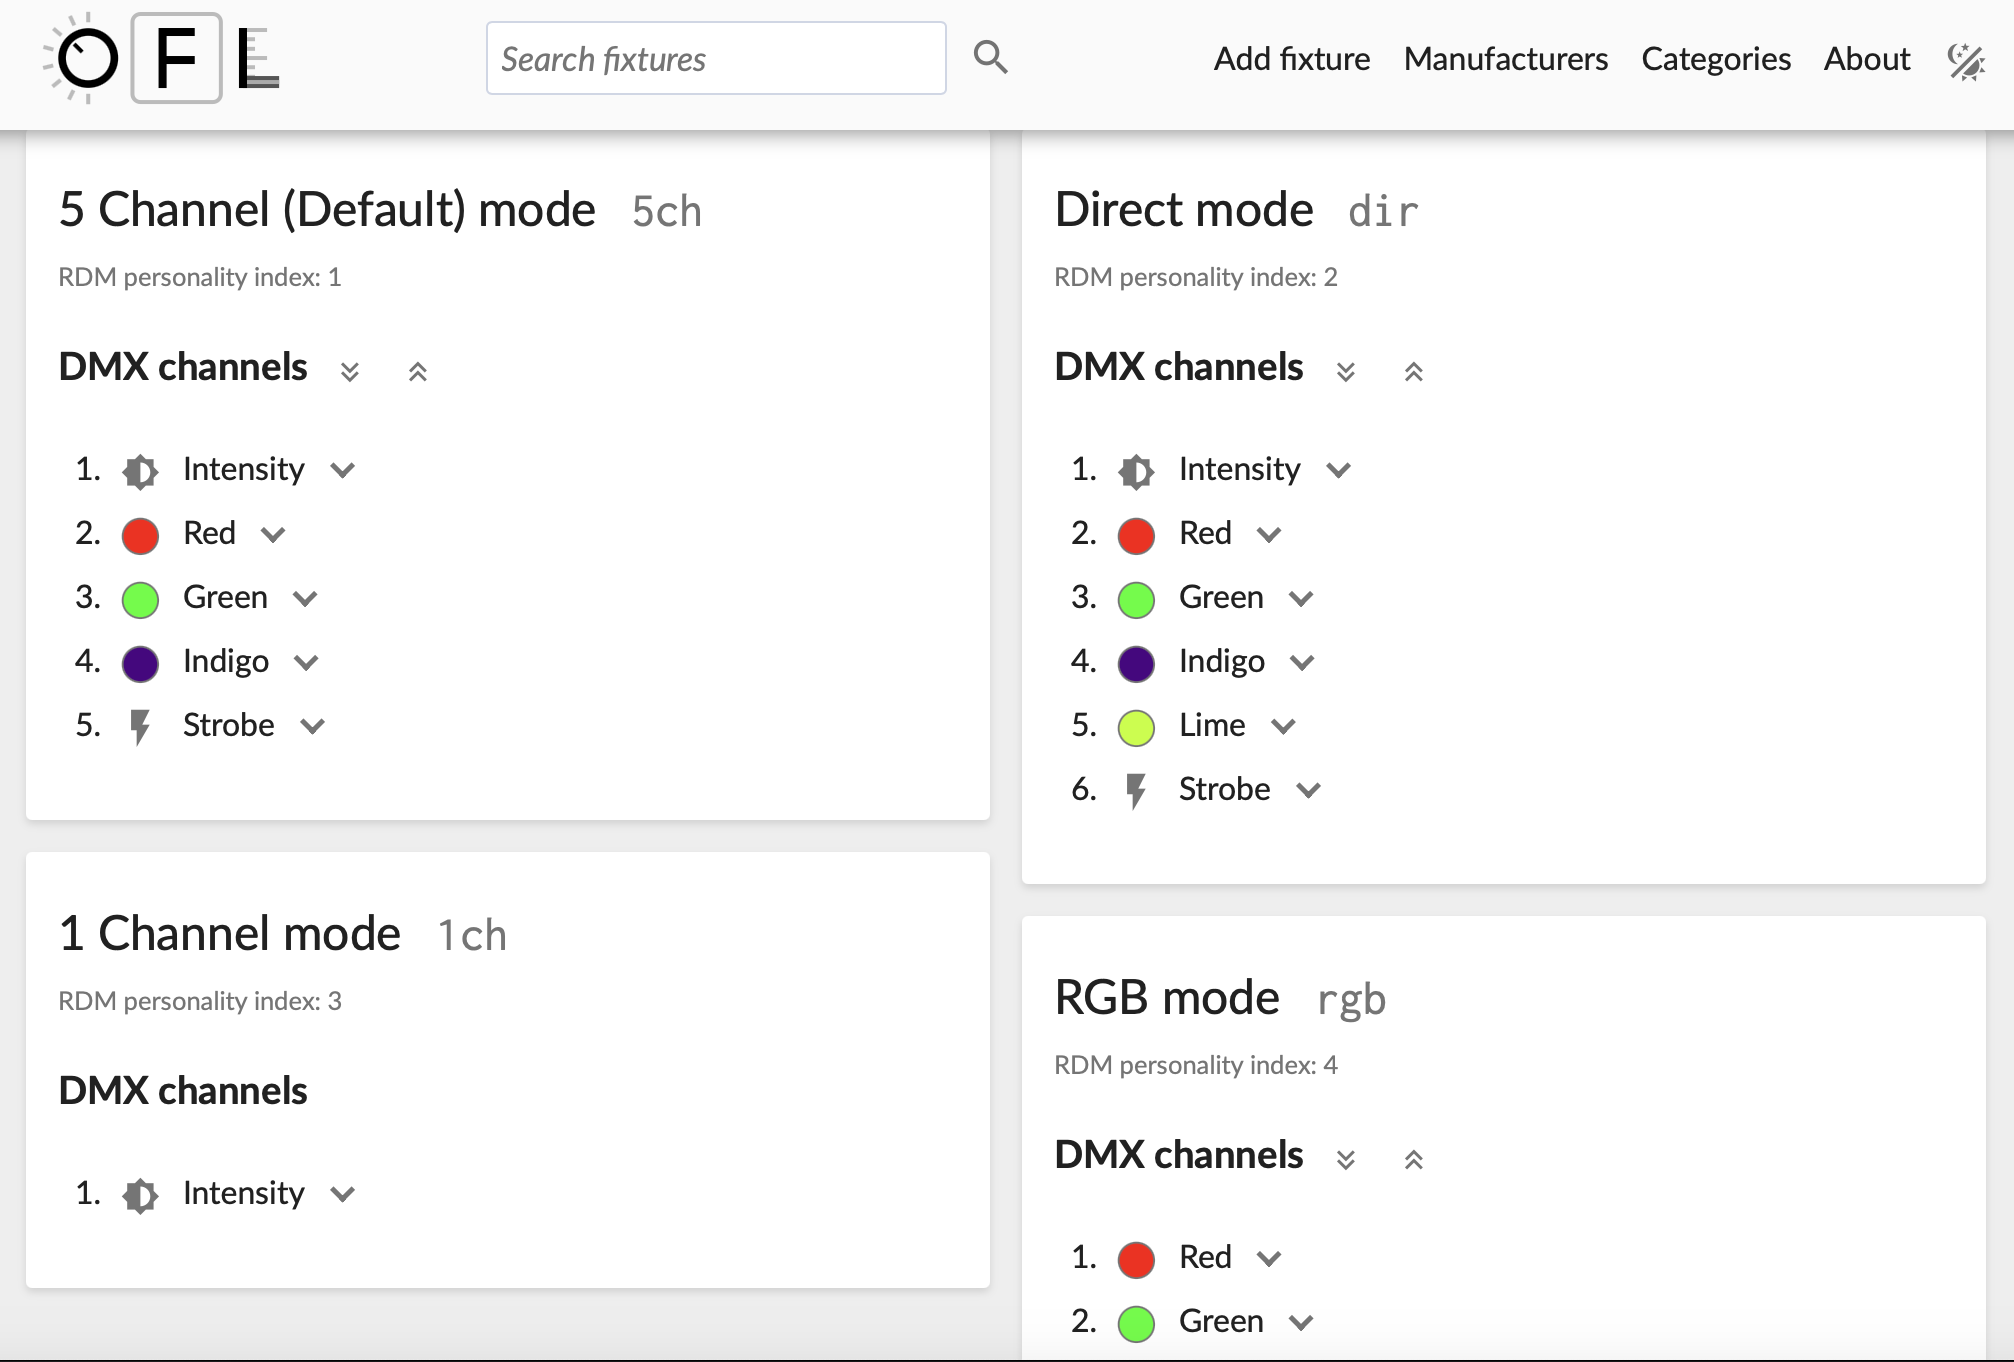
Task: Open the Manufacturers menu item
Action: 1505,58
